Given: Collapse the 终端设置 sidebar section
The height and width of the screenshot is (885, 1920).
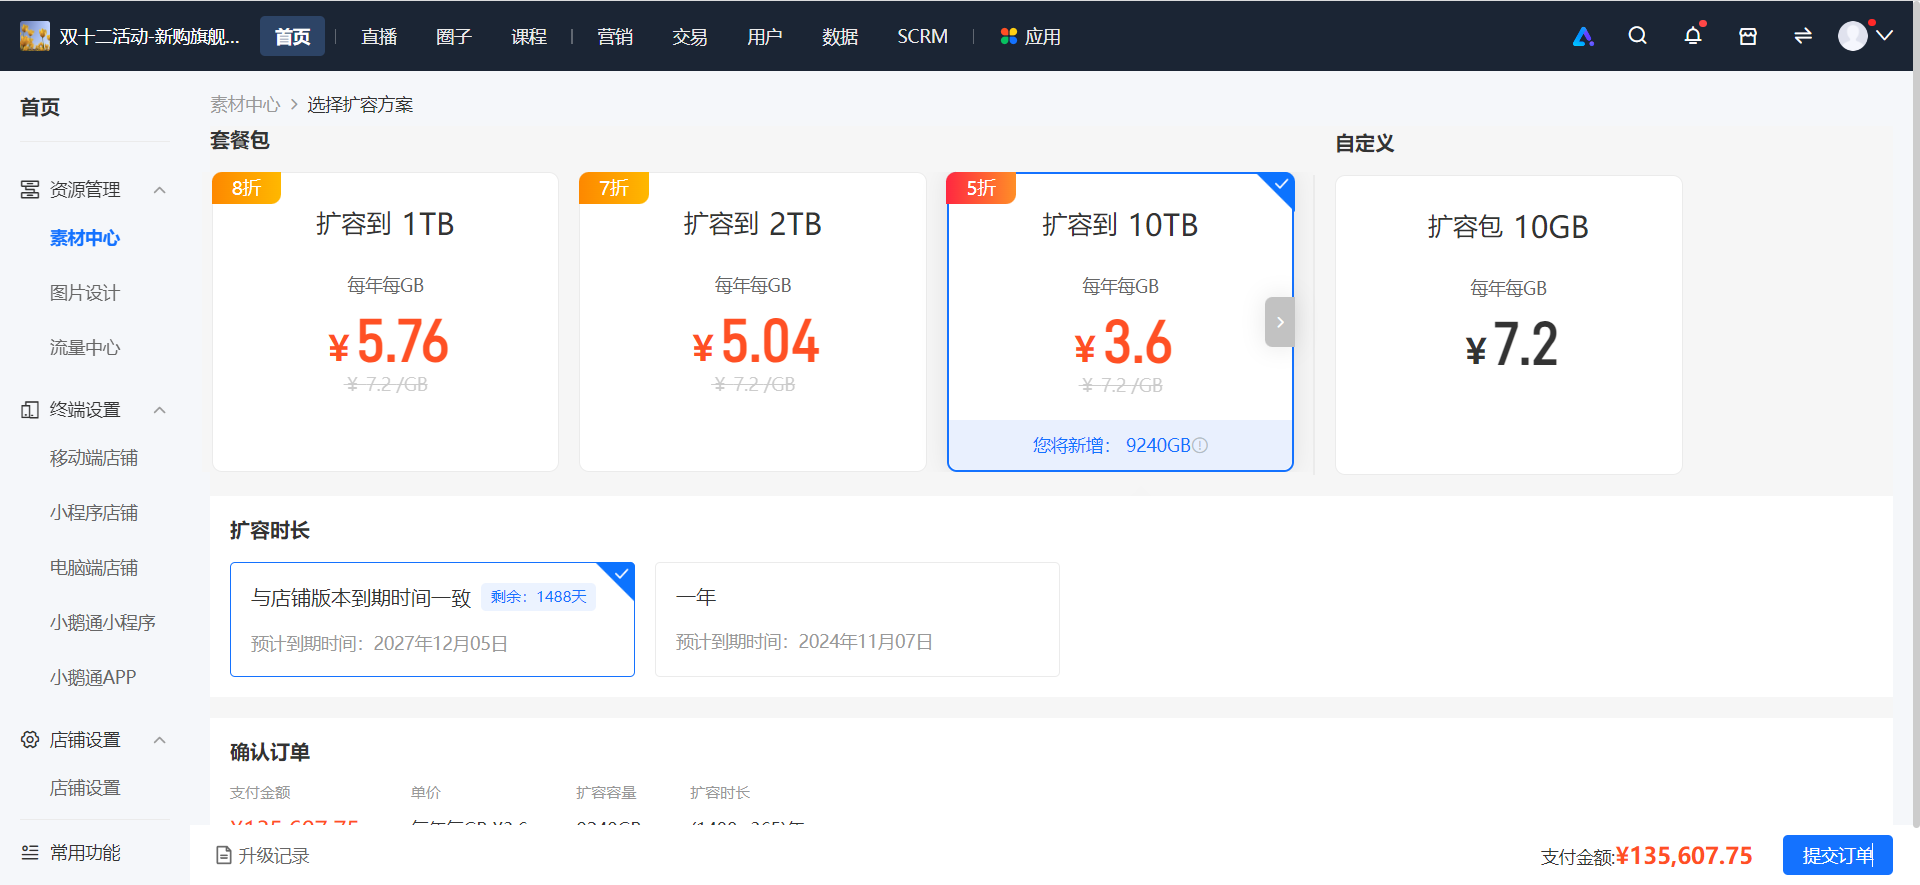Looking at the screenshot, I should click(x=160, y=410).
